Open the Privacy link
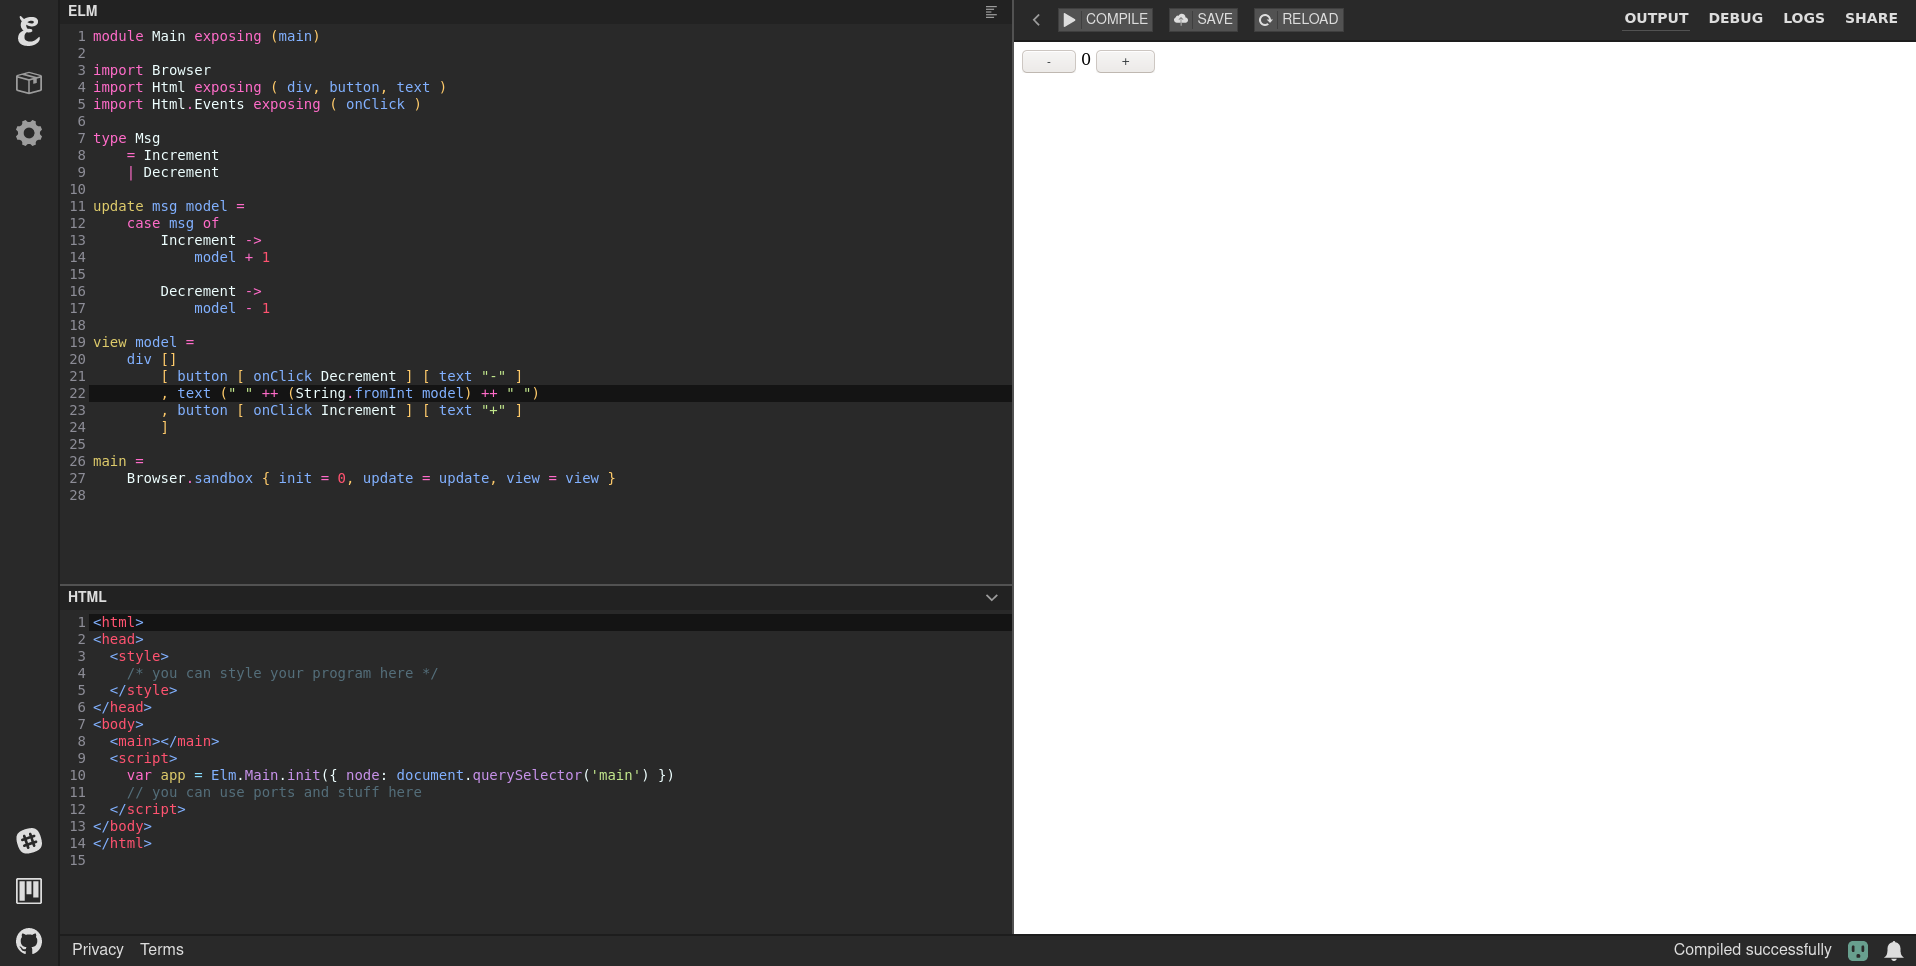The width and height of the screenshot is (1916, 966). 98,949
